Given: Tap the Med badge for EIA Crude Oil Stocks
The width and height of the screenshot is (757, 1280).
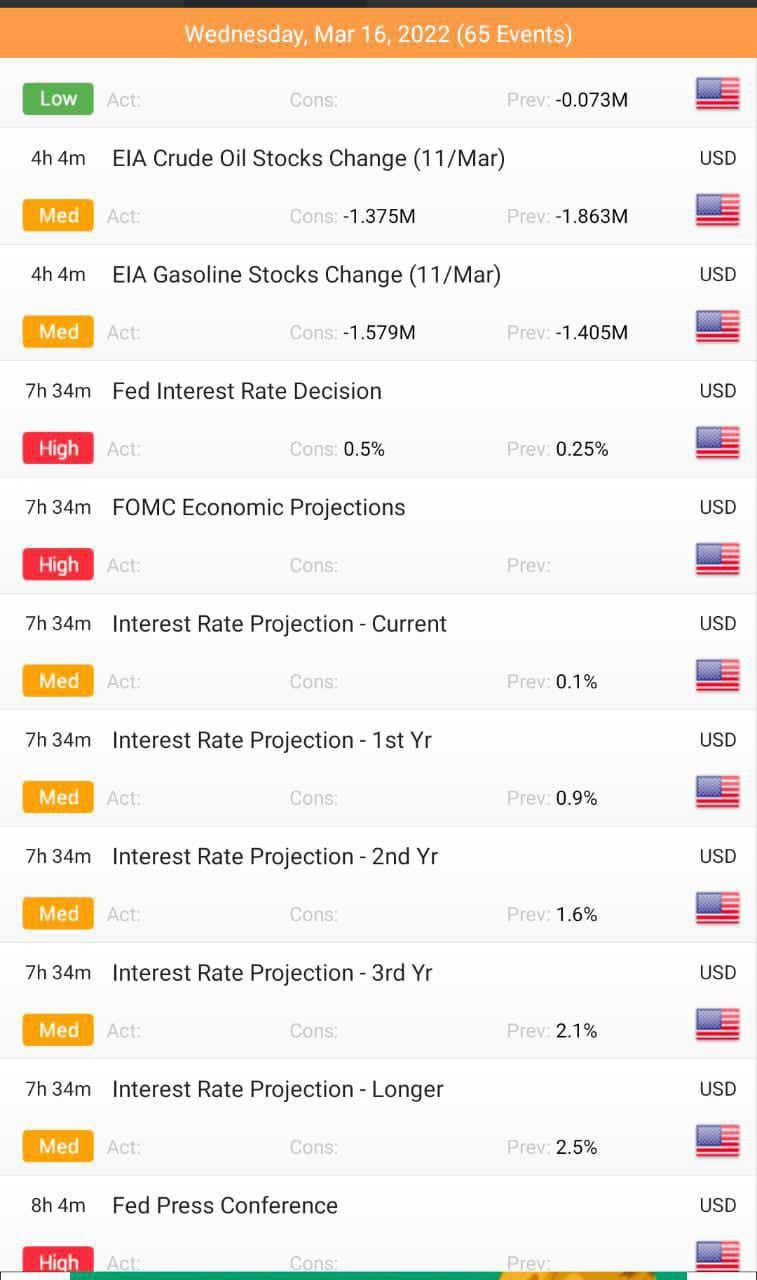Looking at the screenshot, I should [58, 216].
